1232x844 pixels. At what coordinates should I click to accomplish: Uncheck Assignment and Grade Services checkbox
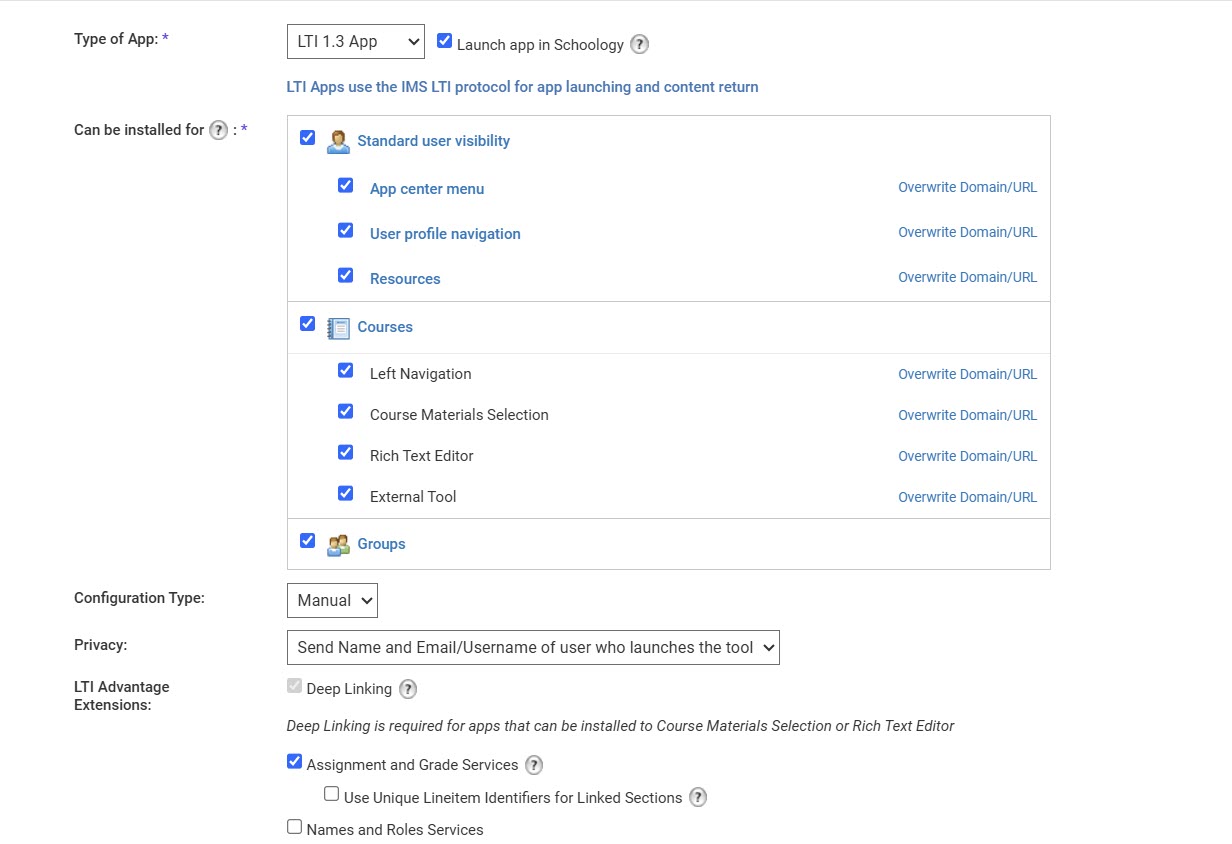294,761
